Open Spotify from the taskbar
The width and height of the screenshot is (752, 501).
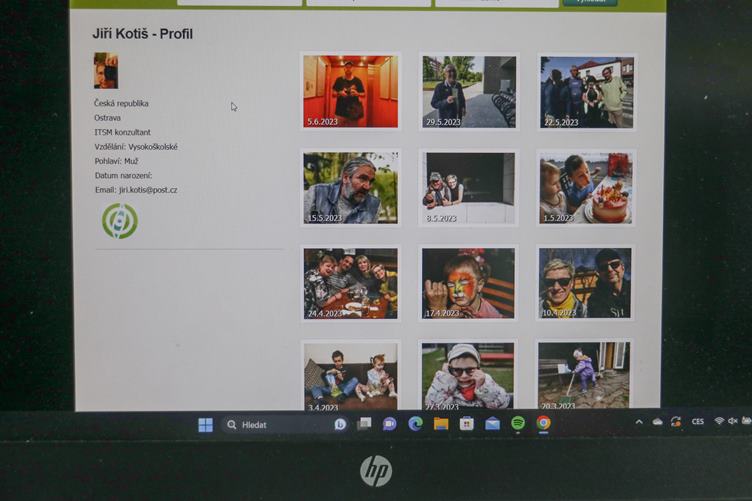517,423
